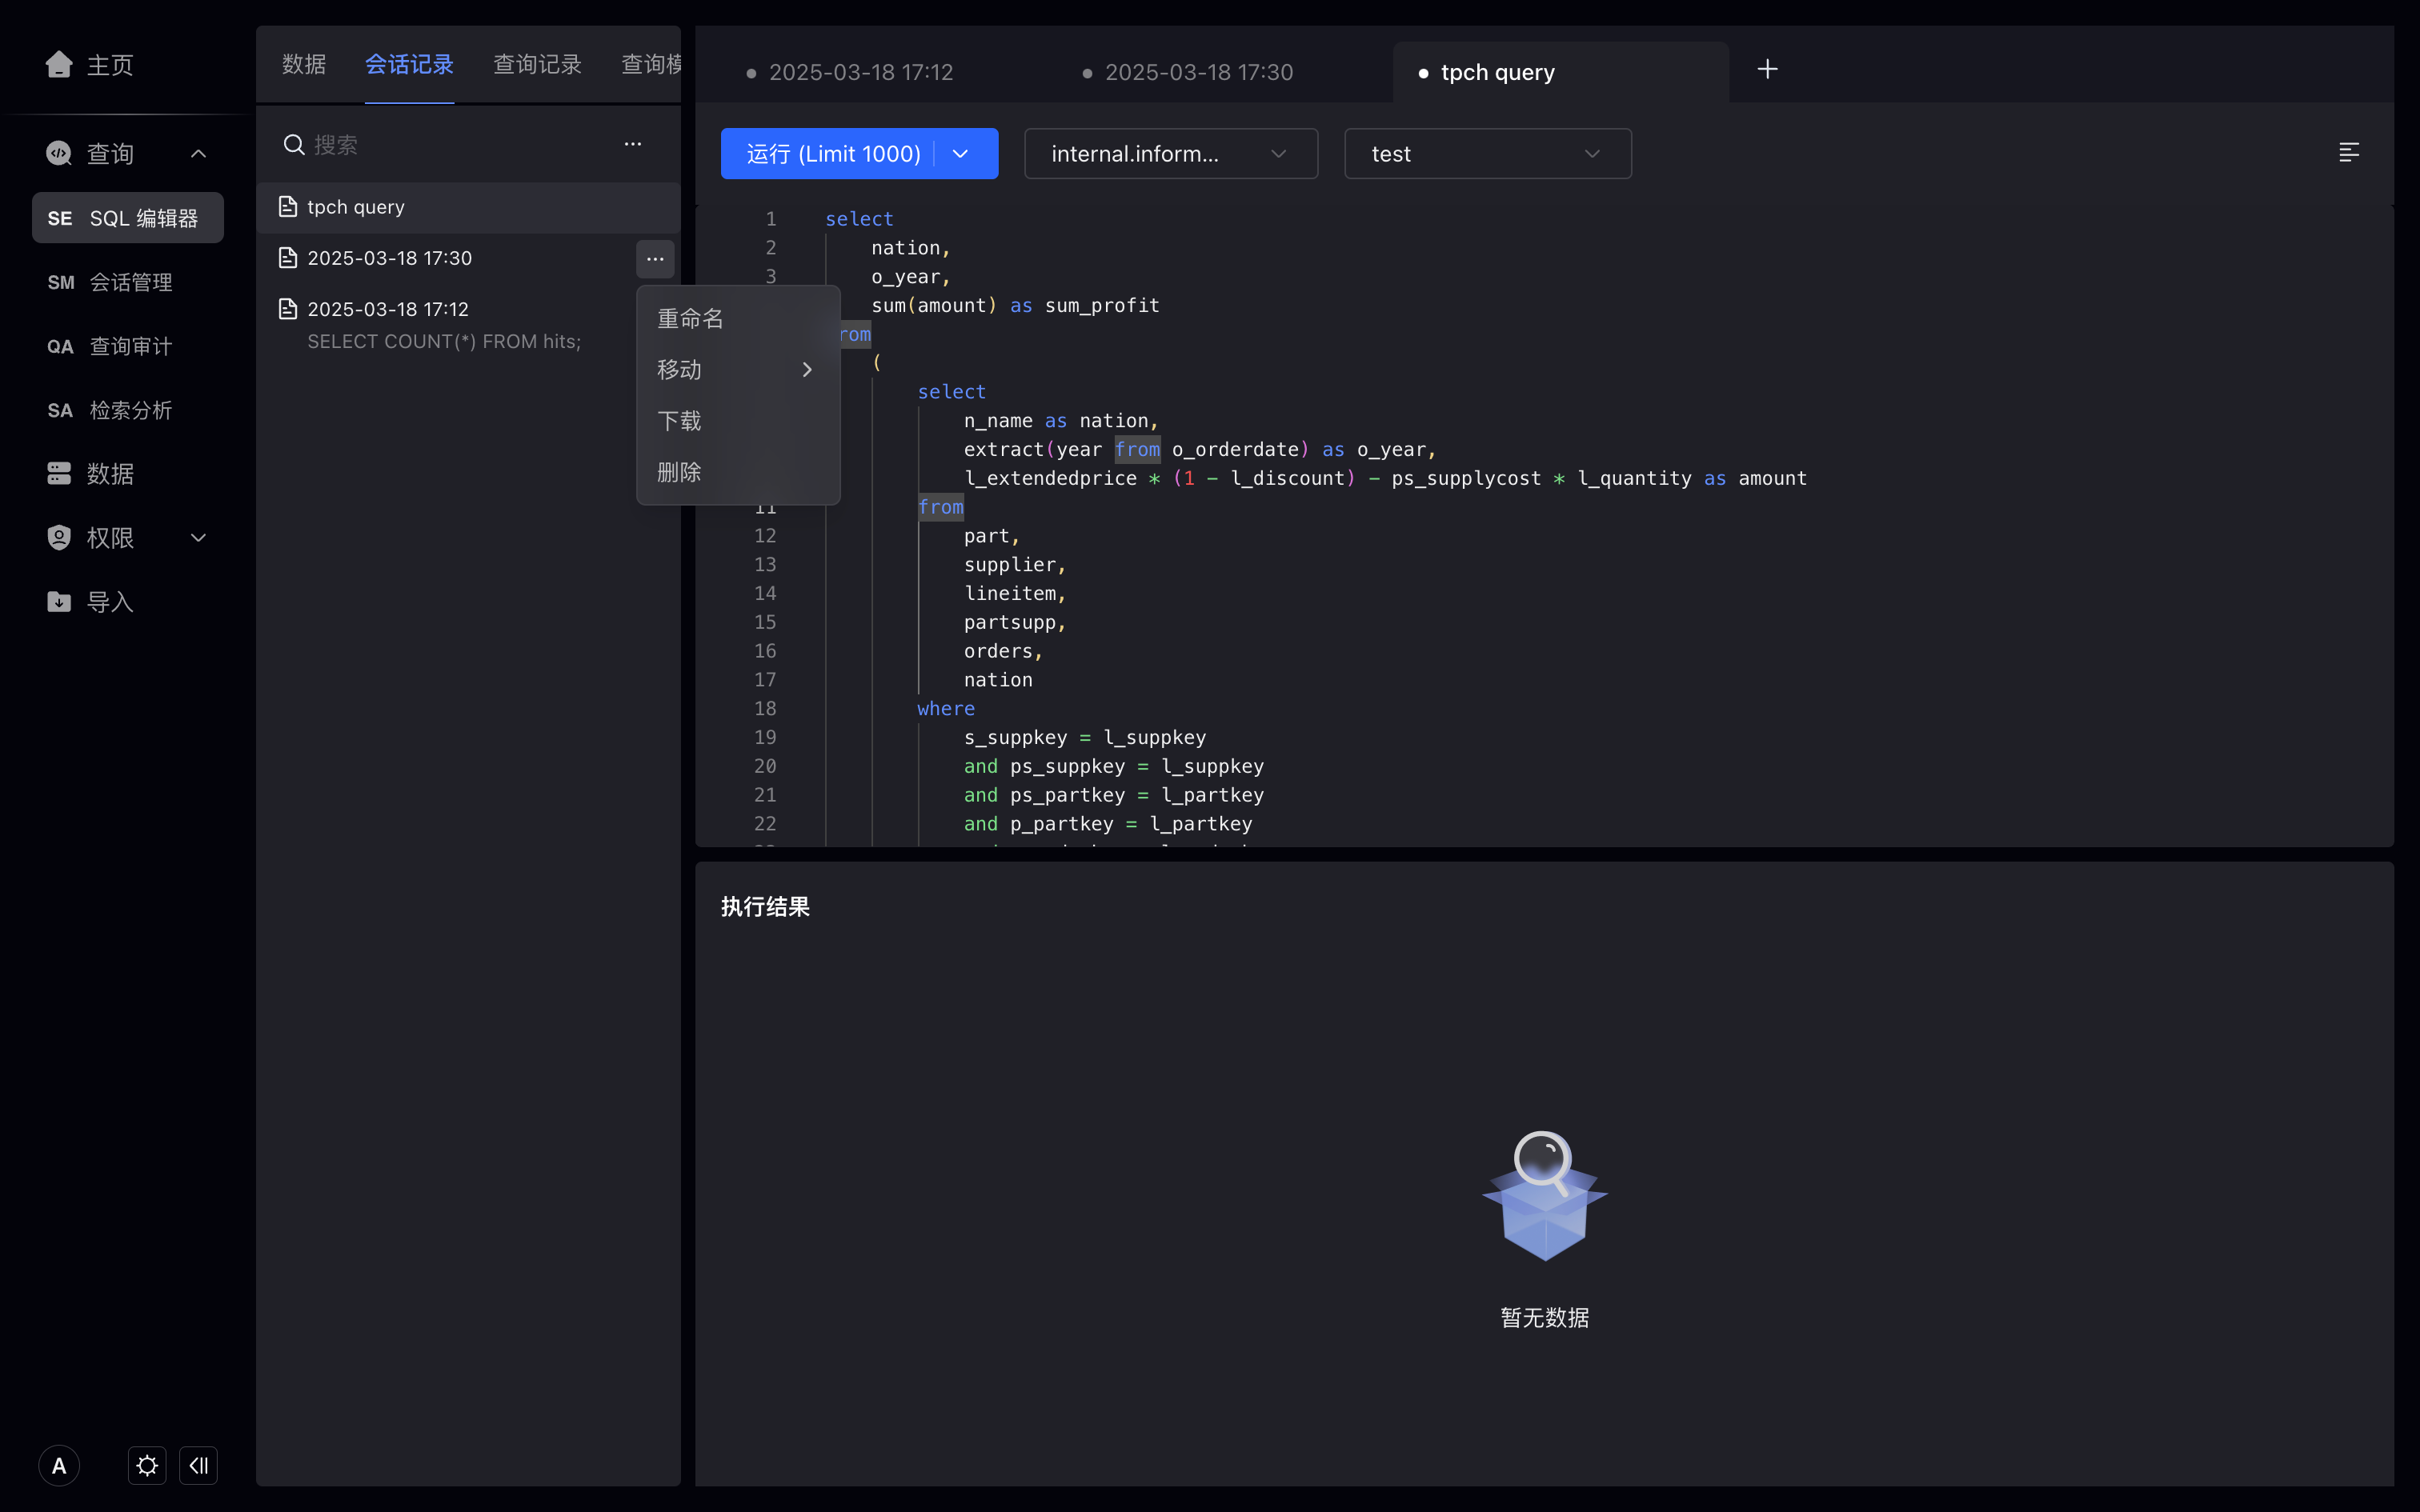Click the 权限 shield icon
The height and width of the screenshot is (1512, 2420).
pyautogui.click(x=59, y=538)
